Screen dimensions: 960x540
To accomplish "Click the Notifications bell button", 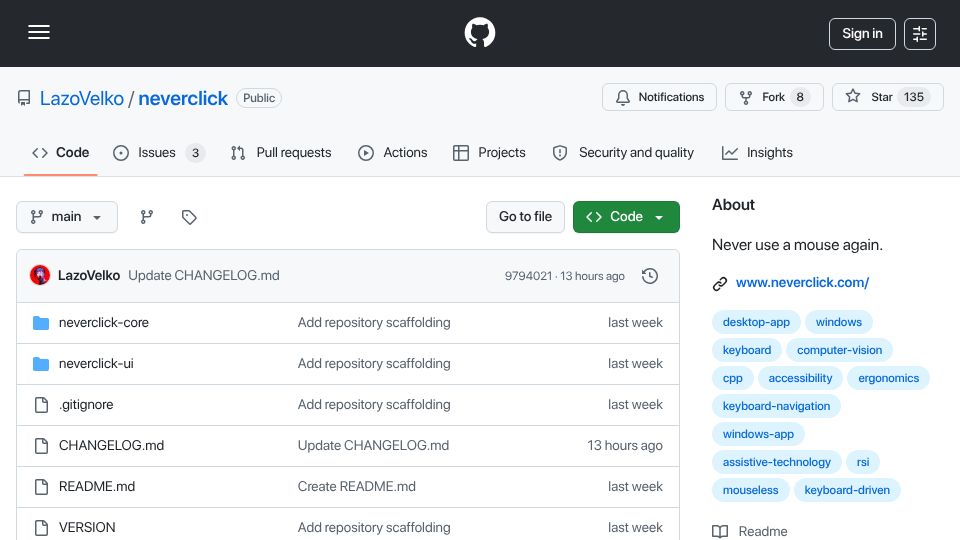I will [659, 97].
